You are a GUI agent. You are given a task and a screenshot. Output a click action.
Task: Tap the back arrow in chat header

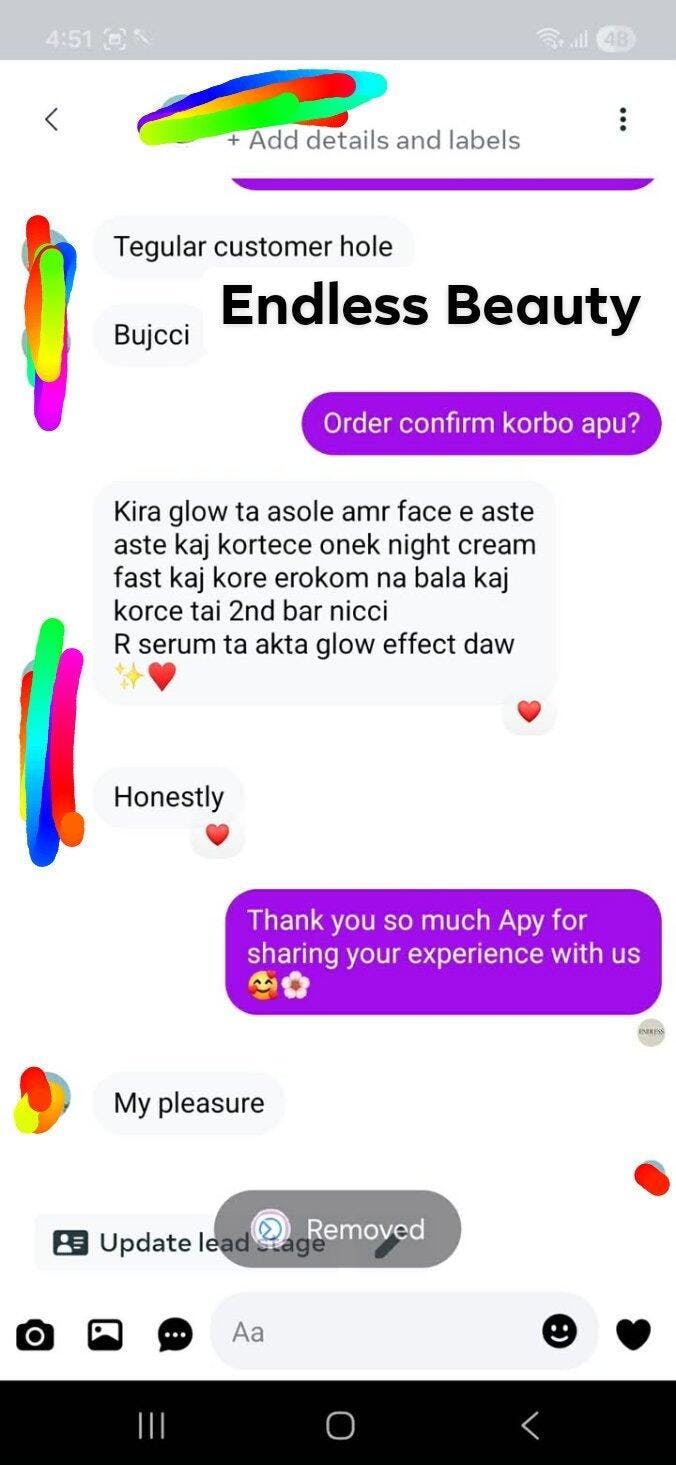click(52, 120)
